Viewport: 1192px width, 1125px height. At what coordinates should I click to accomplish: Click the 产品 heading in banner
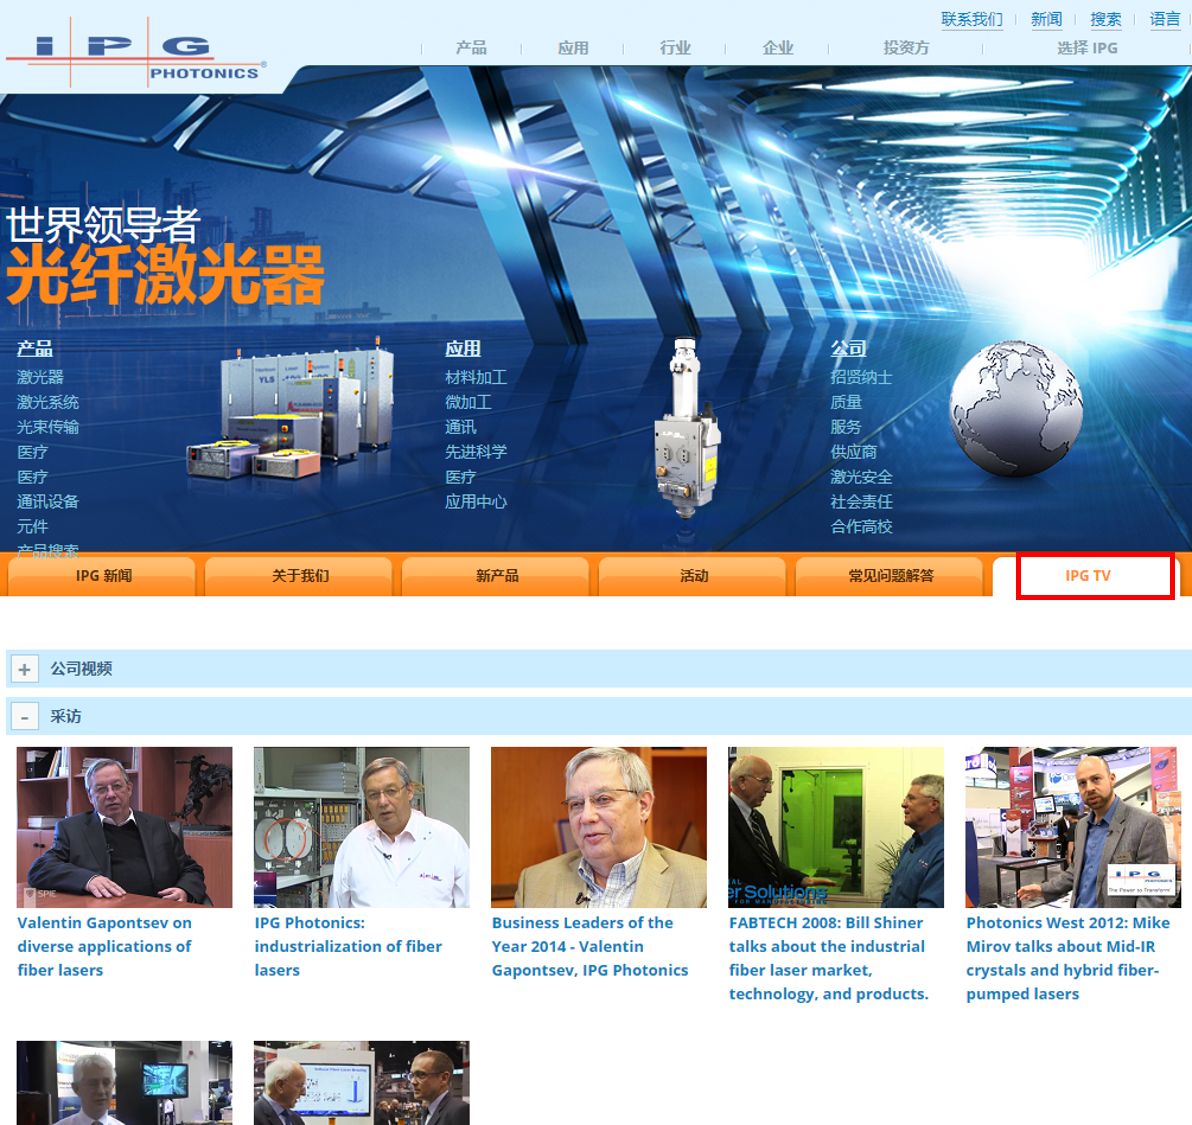point(35,349)
